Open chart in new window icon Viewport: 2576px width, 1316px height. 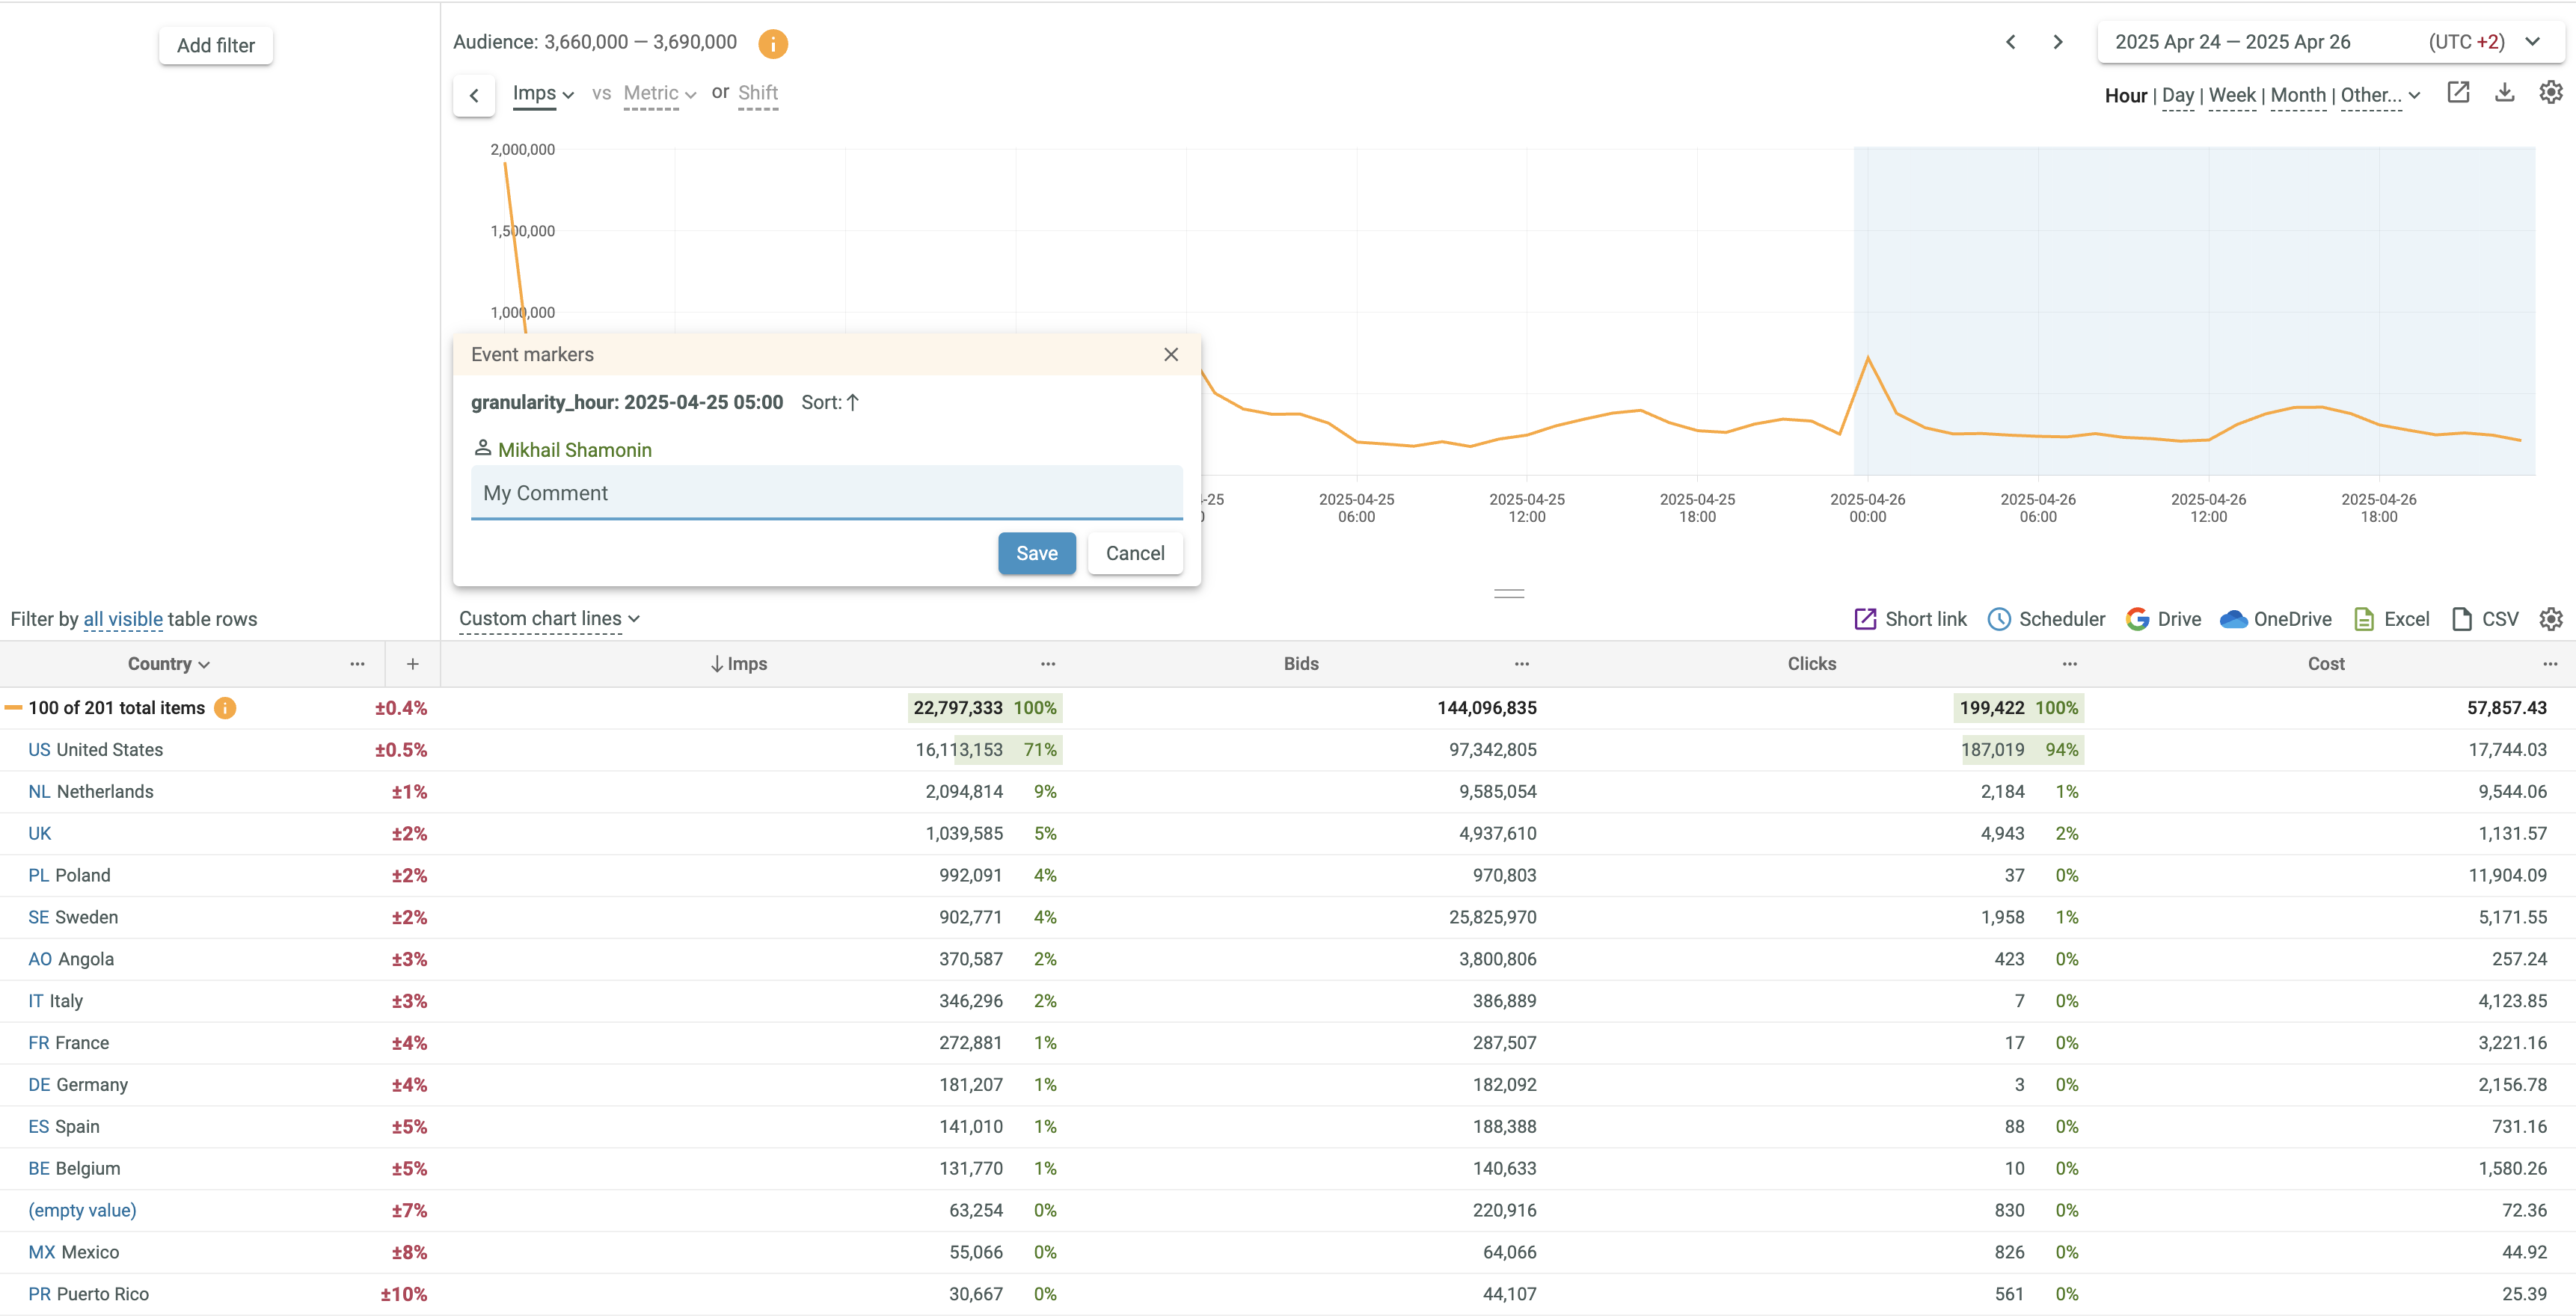pyautogui.click(x=2458, y=93)
